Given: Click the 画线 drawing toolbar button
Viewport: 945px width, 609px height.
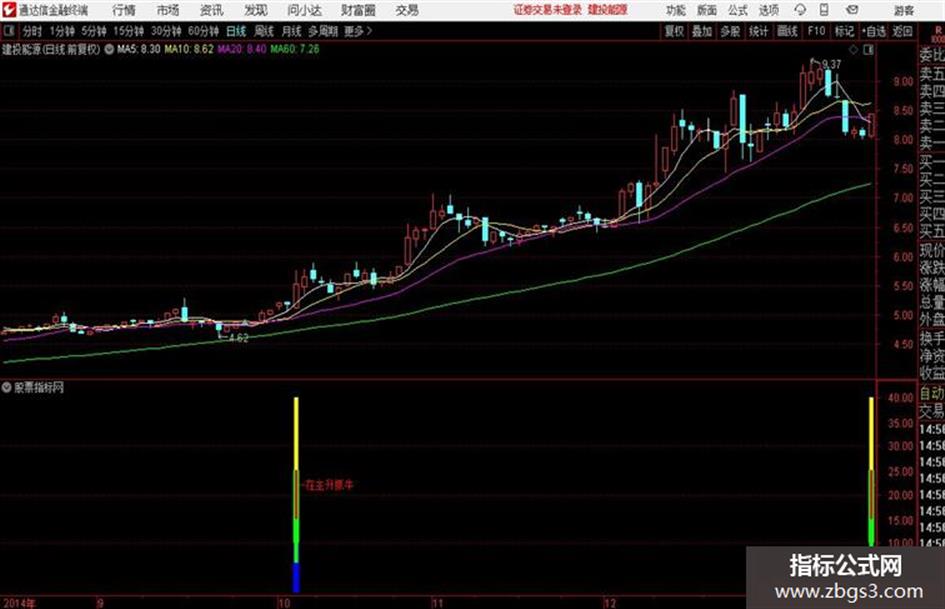Looking at the screenshot, I should pyautogui.click(x=787, y=31).
